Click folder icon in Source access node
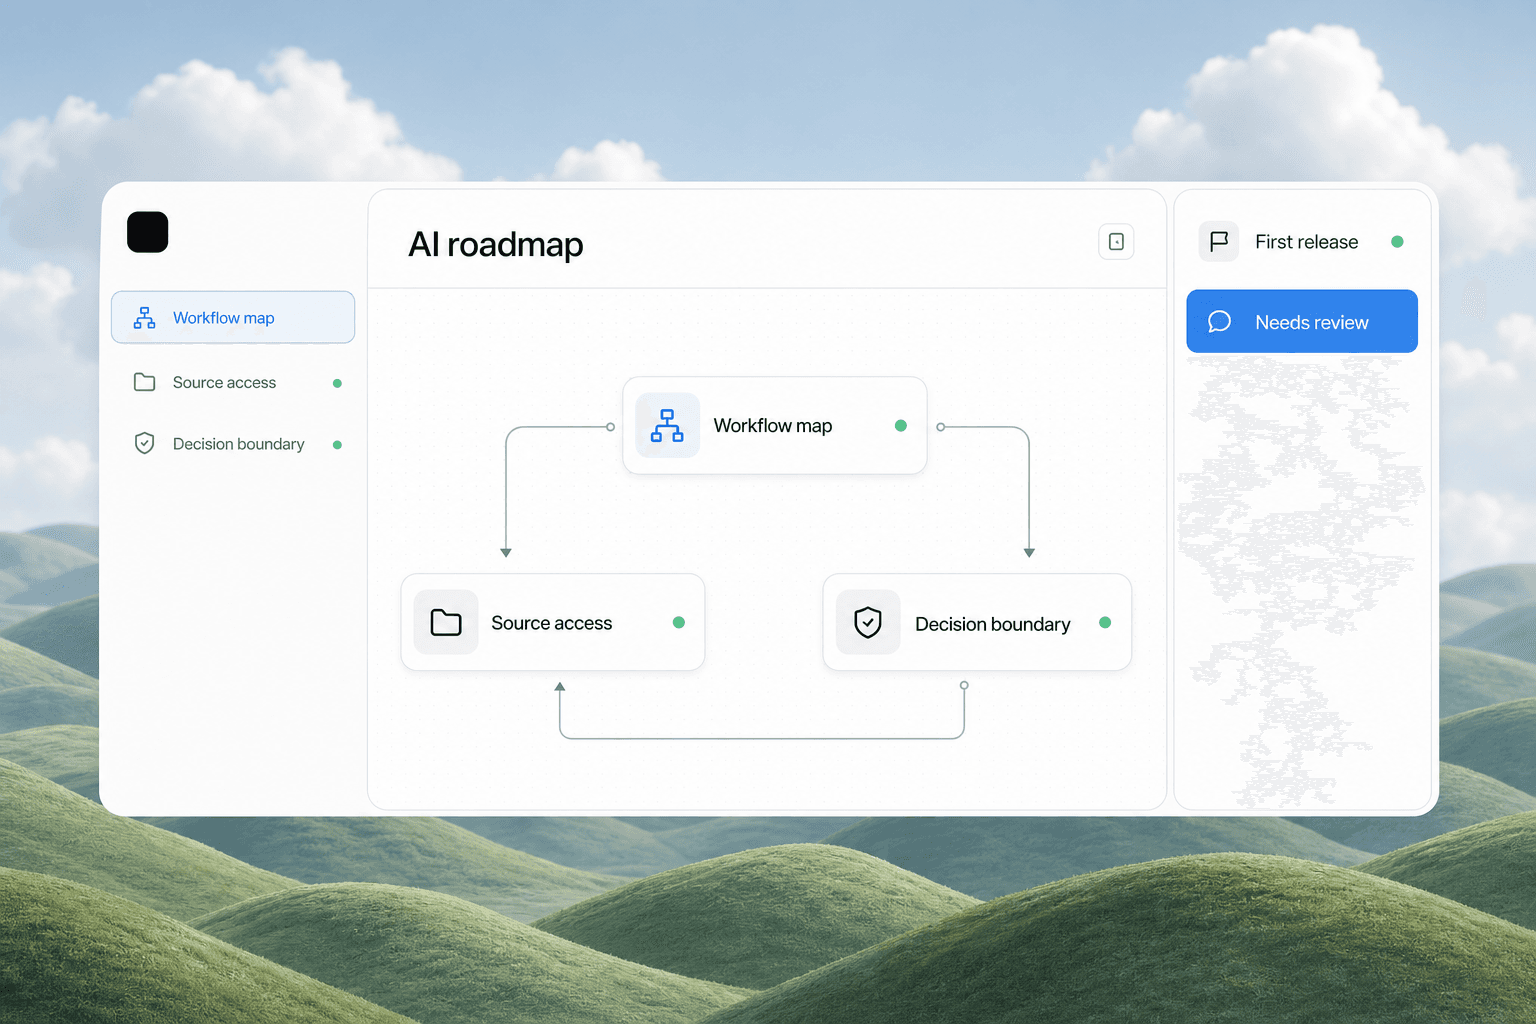Image resolution: width=1536 pixels, height=1024 pixels. point(446,622)
